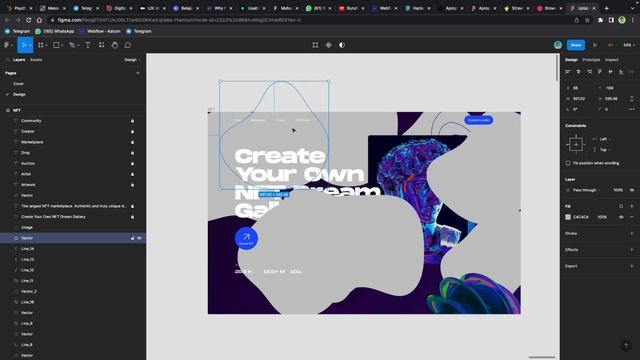Open zoom level 54% dropdown
This screenshot has width=640, height=360.
point(629,45)
